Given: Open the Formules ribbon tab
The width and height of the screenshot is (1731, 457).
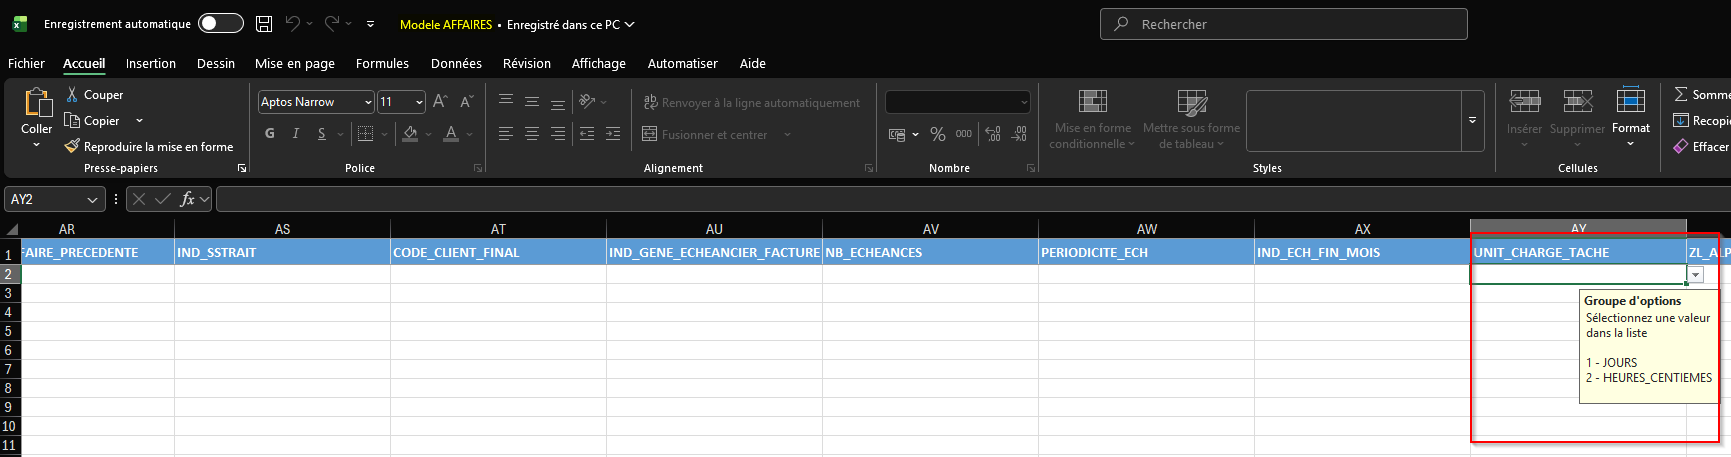Looking at the screenshot, I should click(x=382, y=63).
